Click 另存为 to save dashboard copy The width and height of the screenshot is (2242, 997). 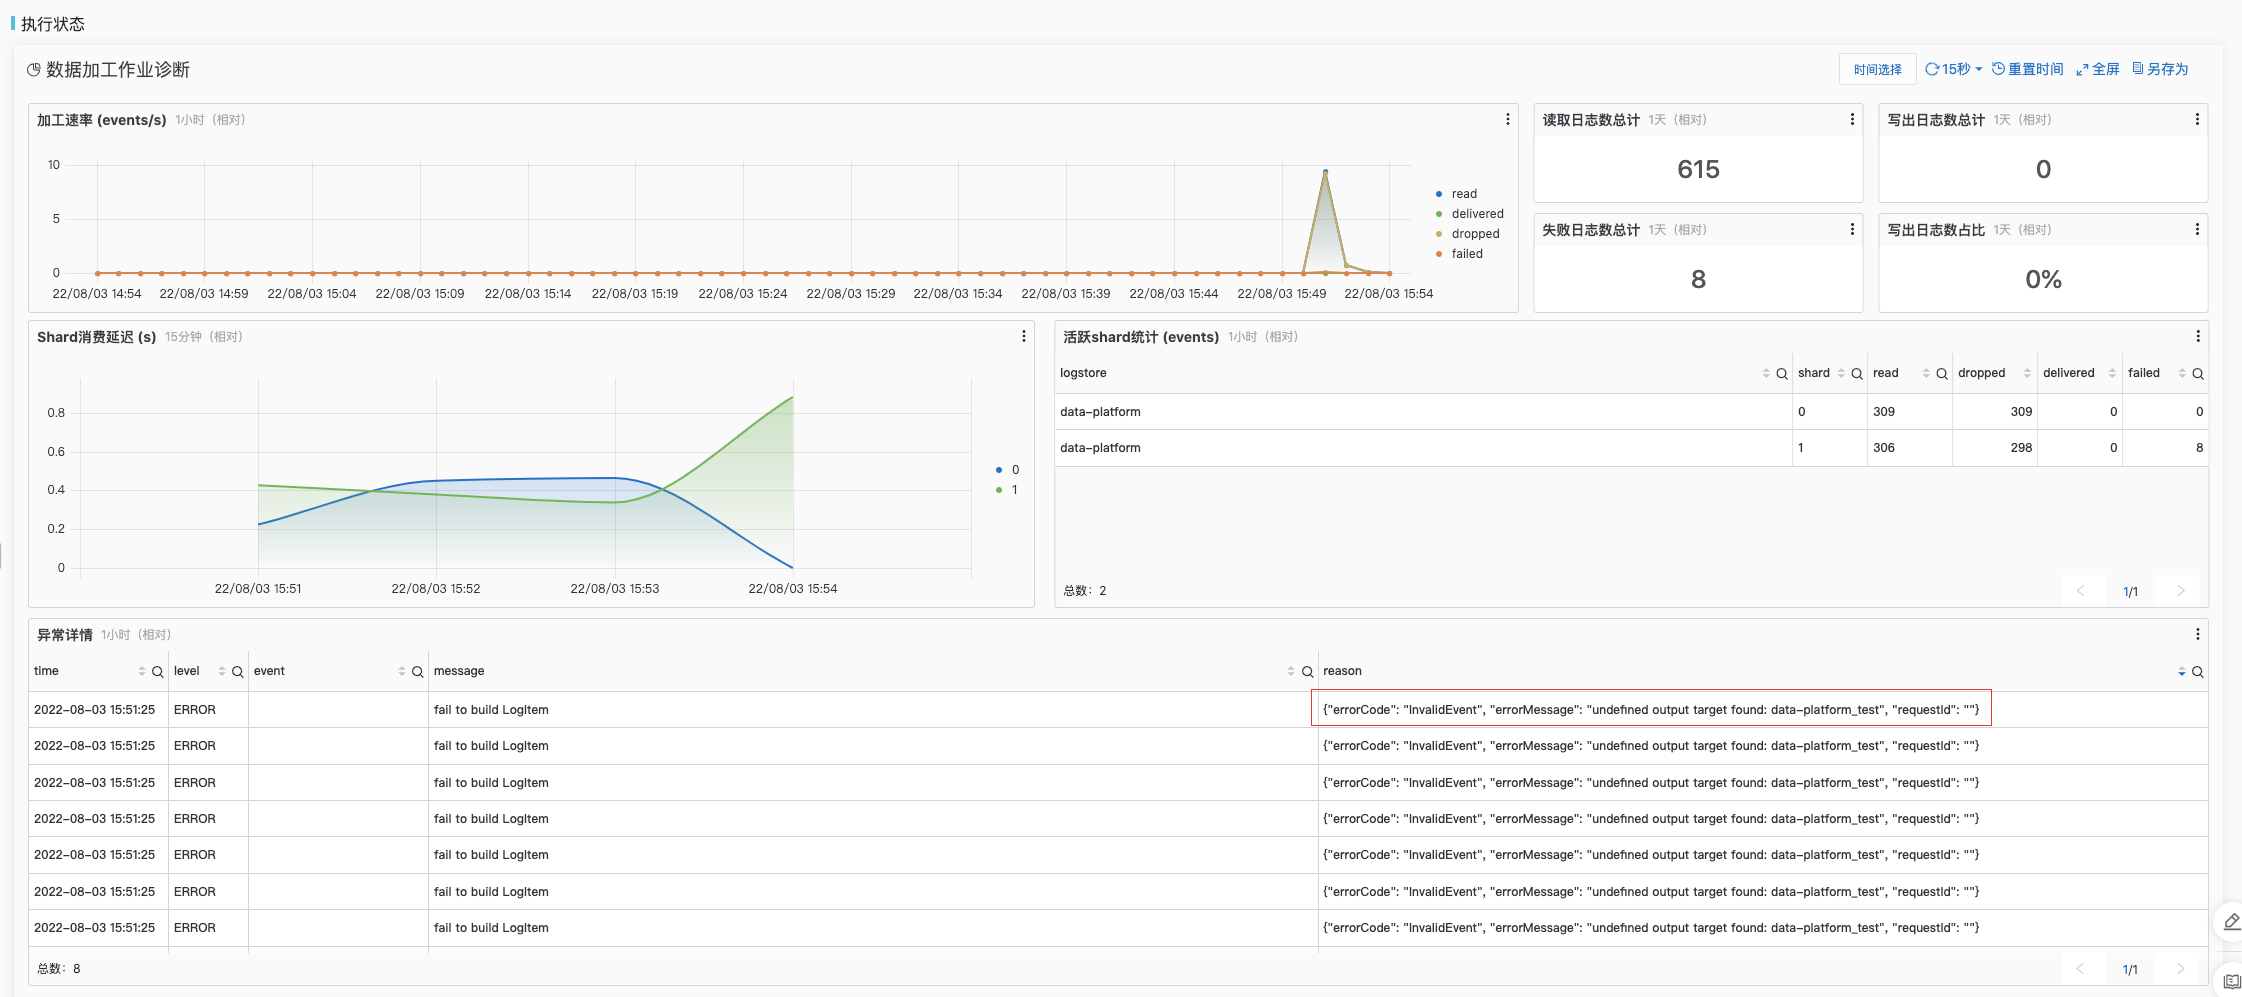[x=2160, y=69]
